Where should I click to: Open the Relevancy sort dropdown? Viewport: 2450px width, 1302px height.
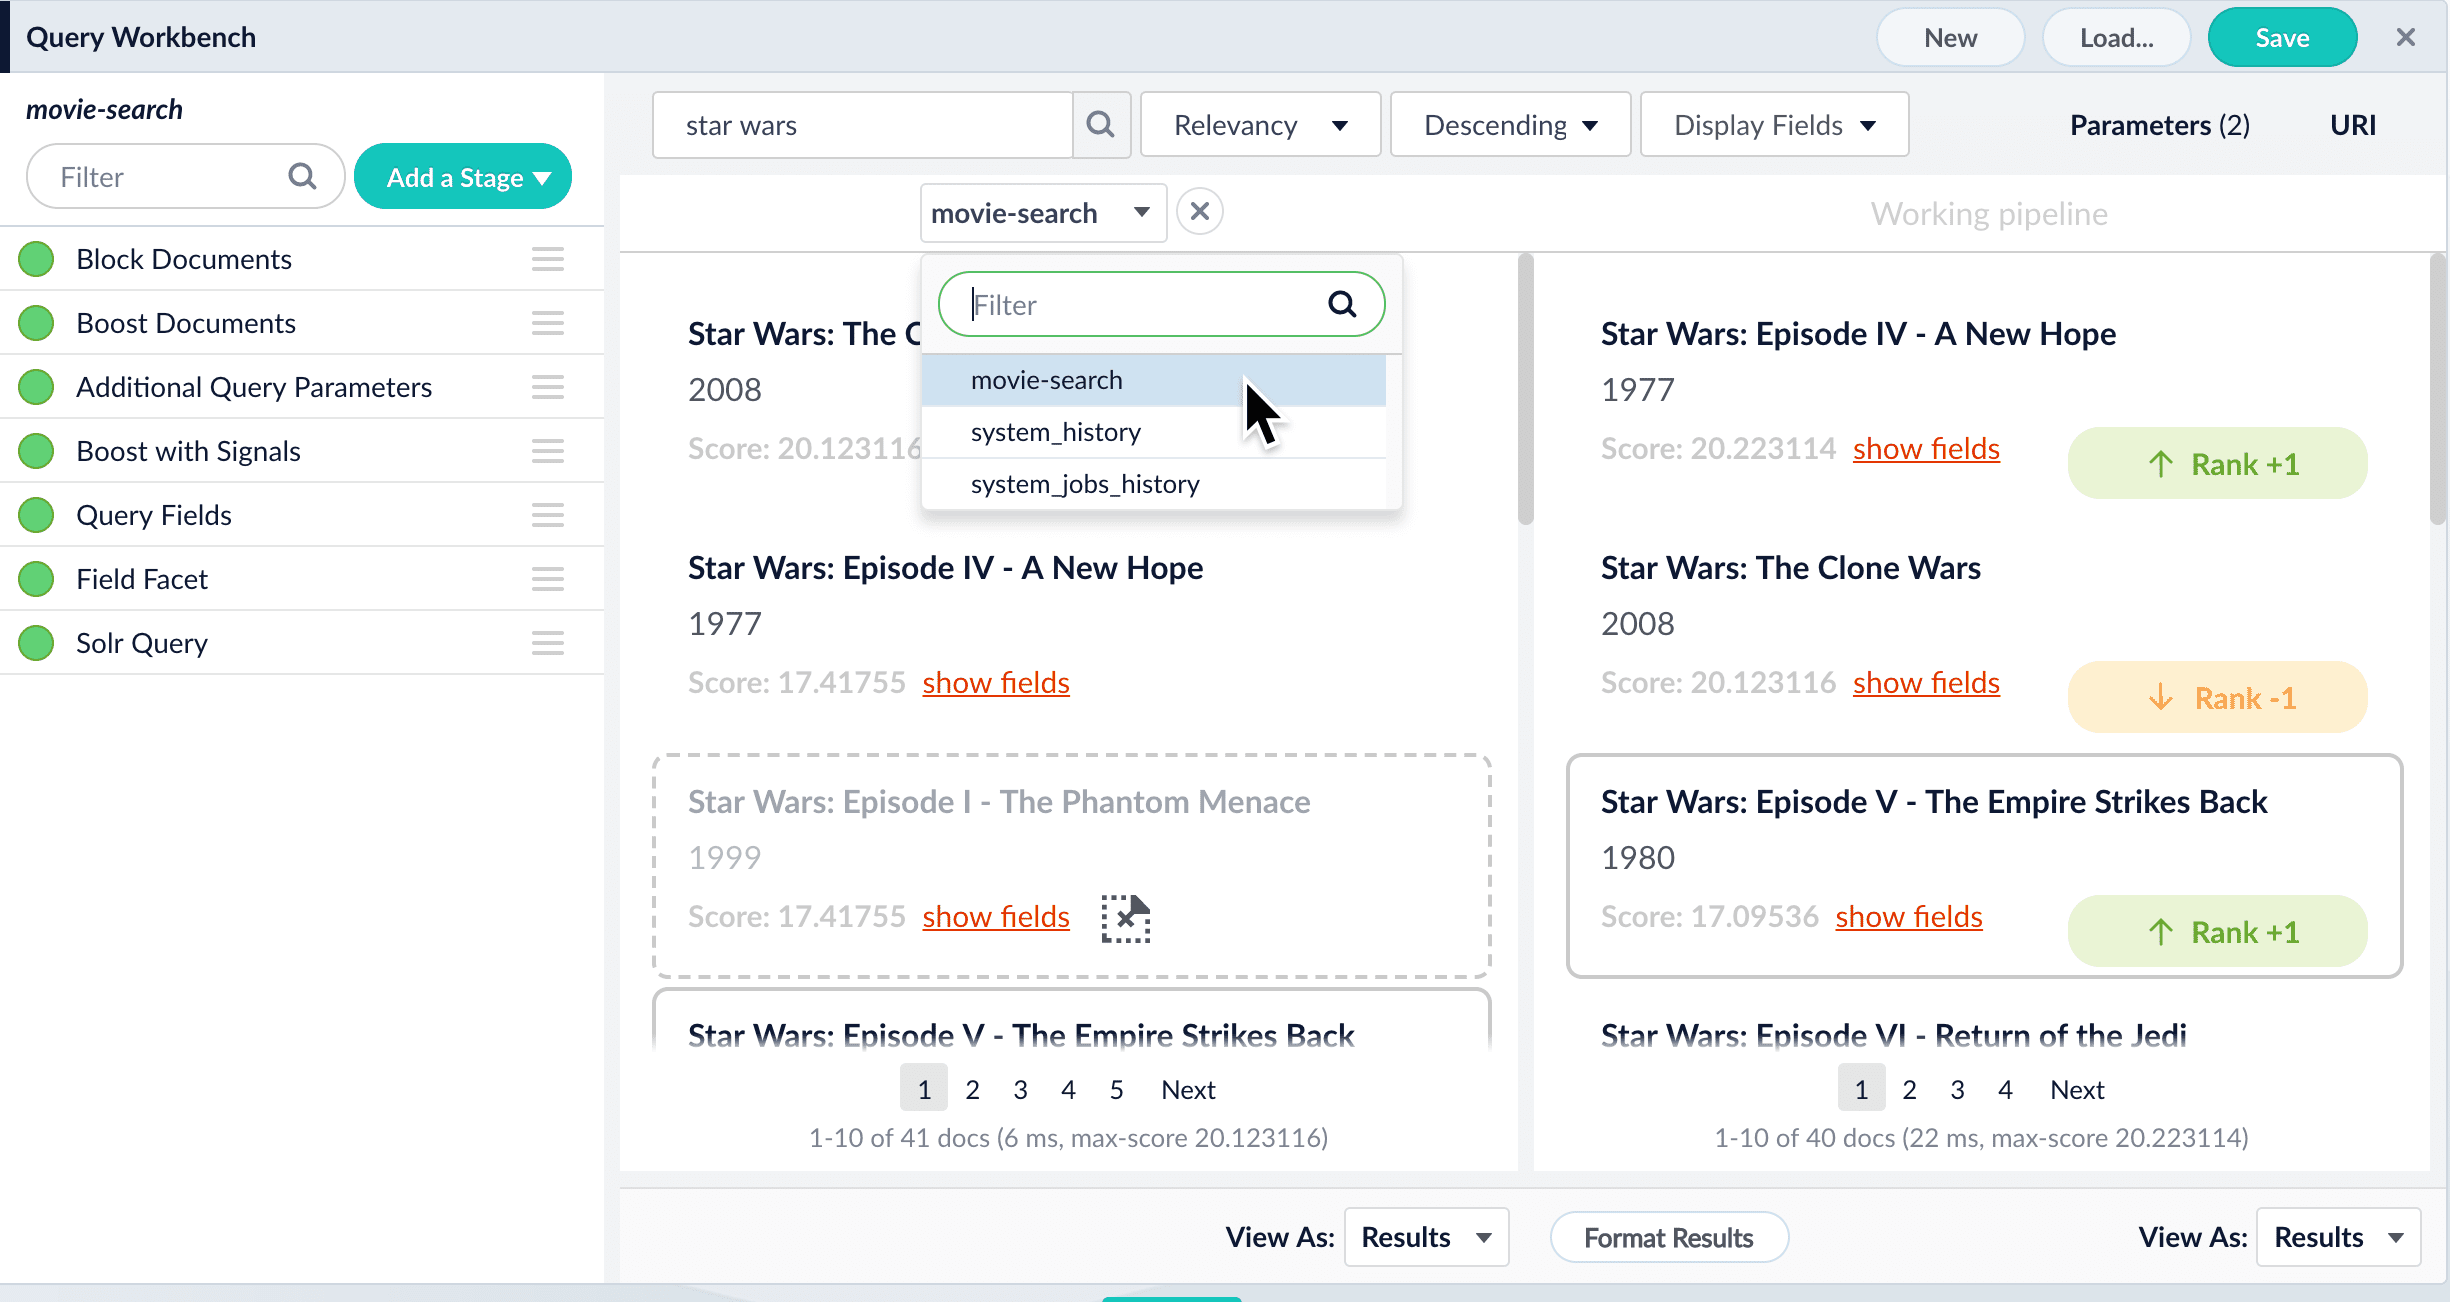(1260, 125)
